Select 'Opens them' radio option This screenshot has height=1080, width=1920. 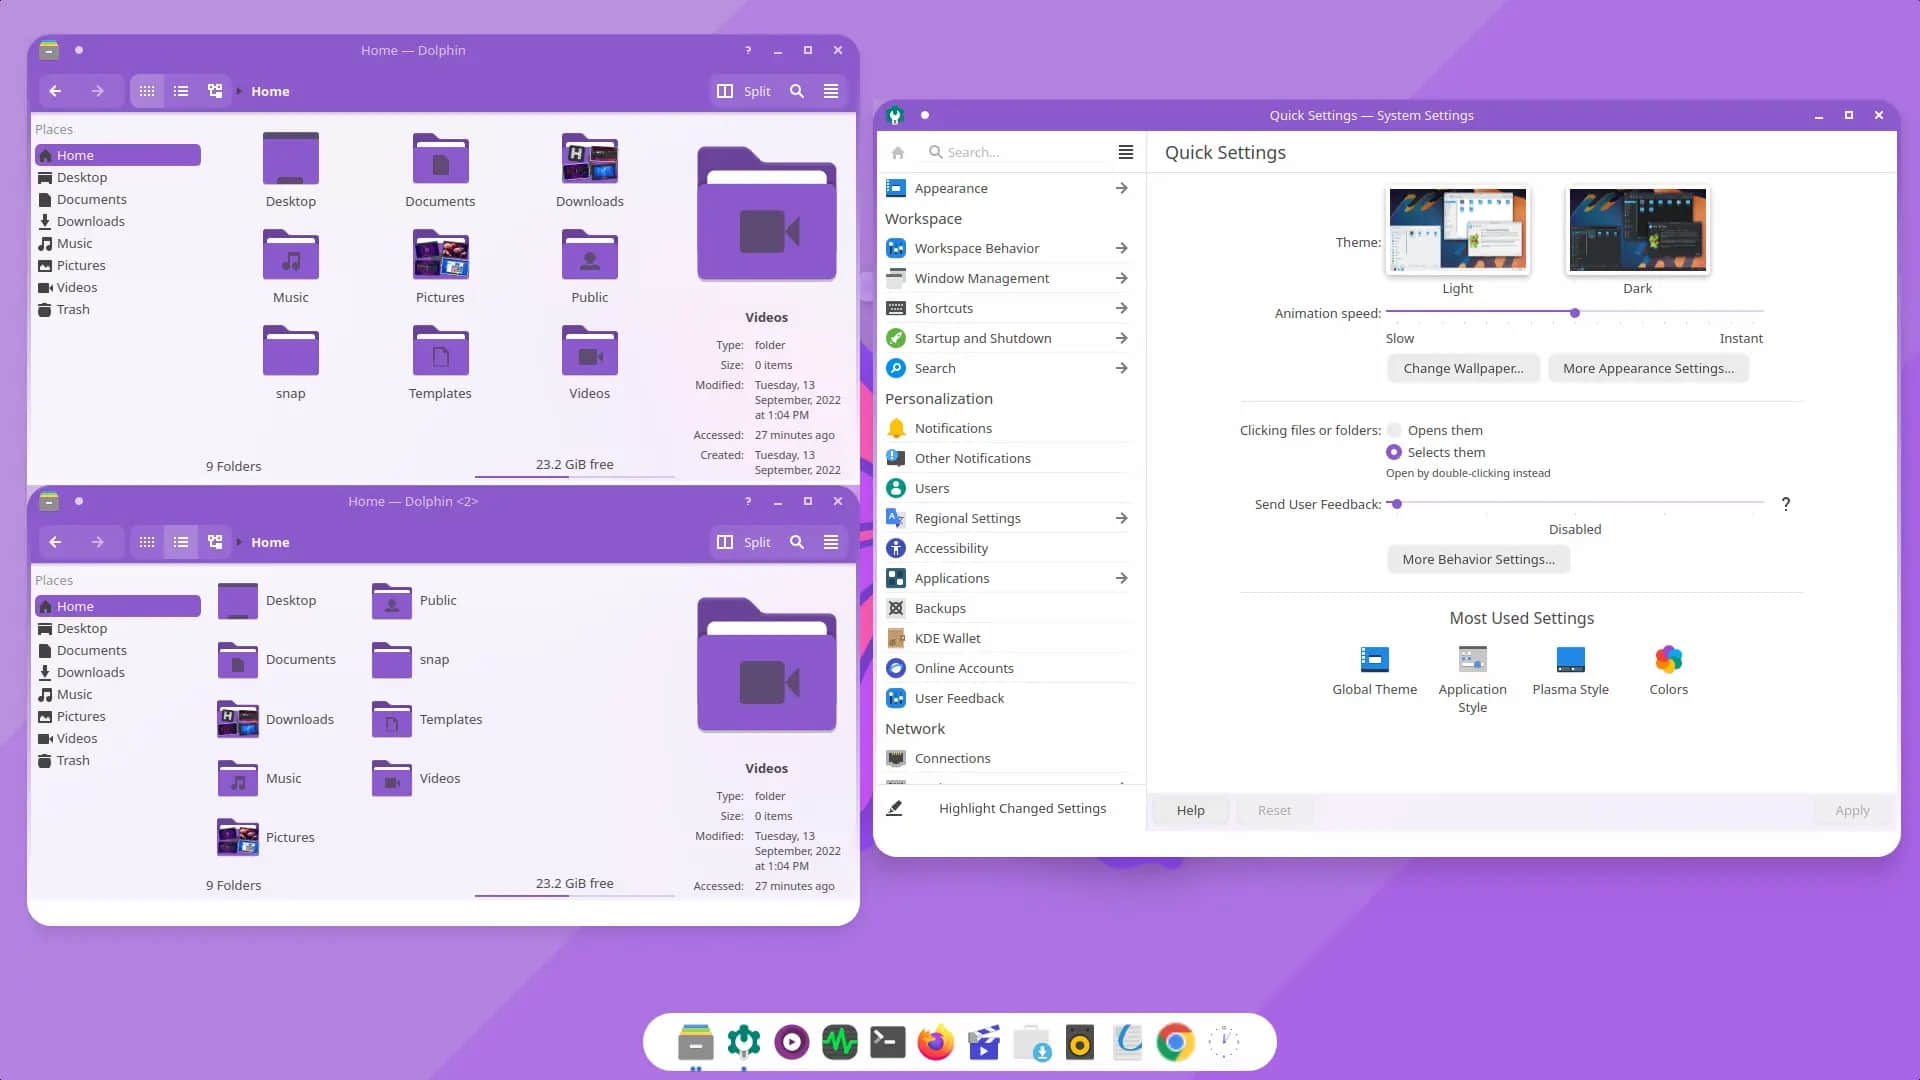point(1394,430)
